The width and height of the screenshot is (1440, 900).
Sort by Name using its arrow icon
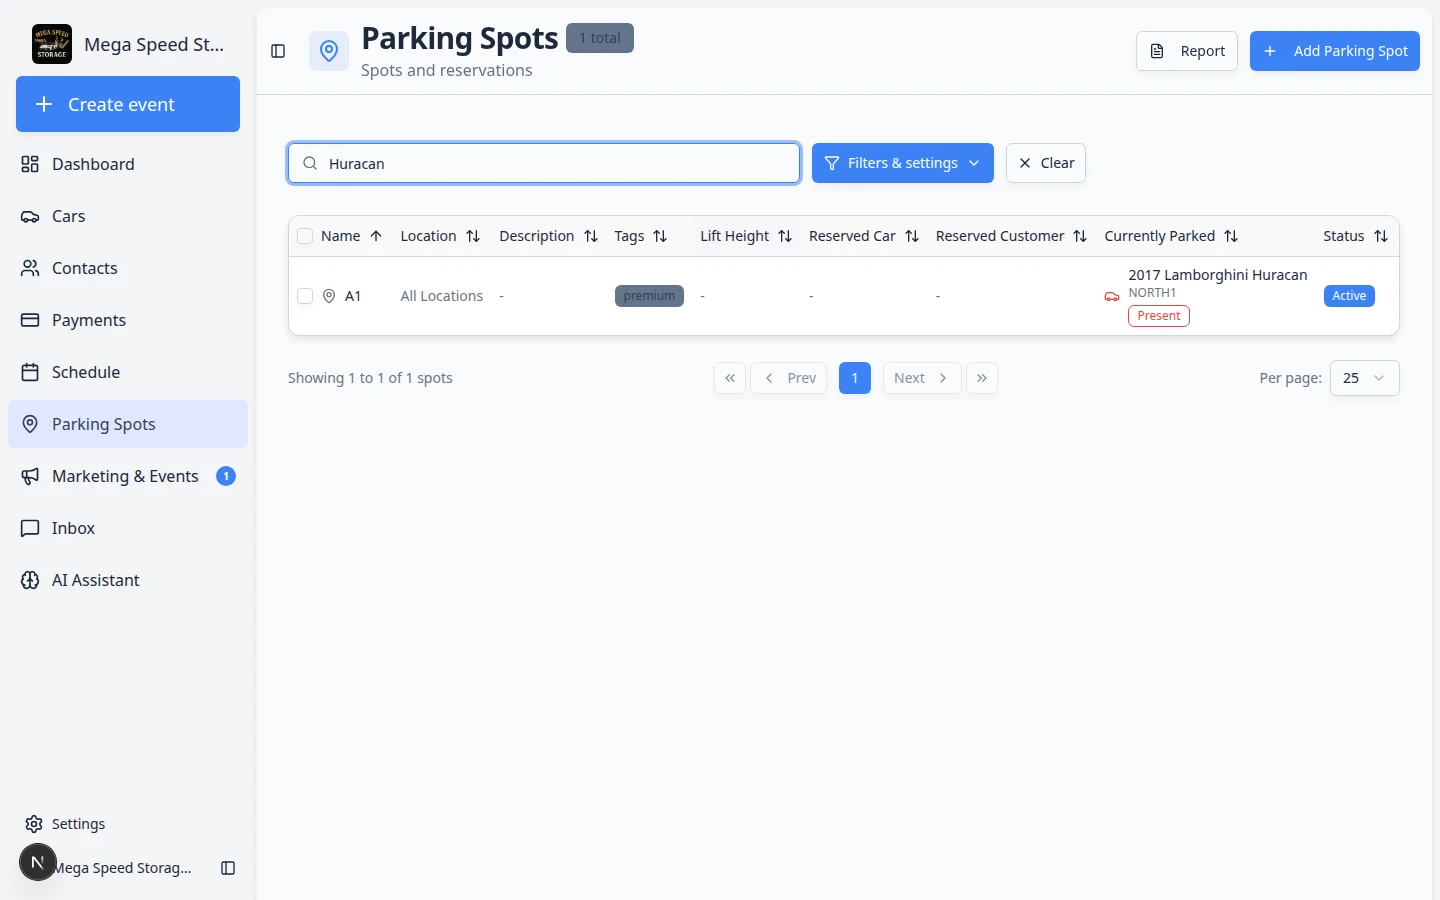[x=376, y=236]
